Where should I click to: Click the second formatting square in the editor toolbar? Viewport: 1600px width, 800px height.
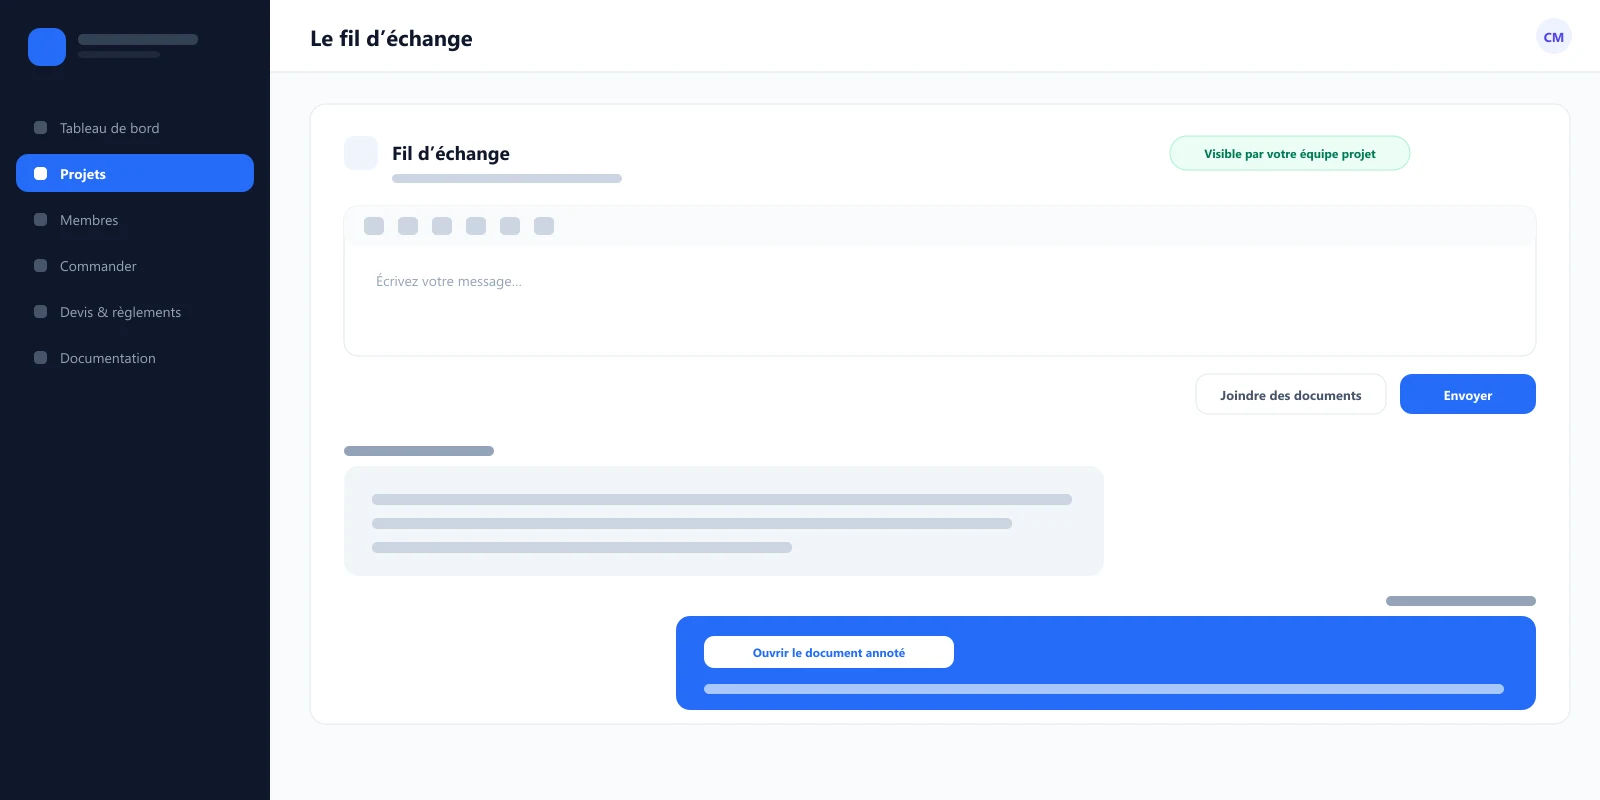point(408,226)
